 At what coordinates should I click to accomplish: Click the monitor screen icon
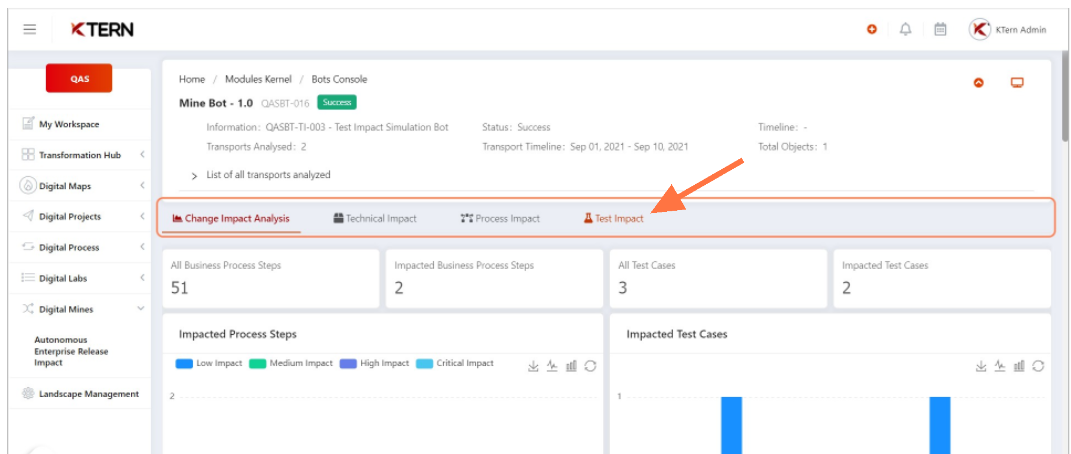coord(1017,83)
